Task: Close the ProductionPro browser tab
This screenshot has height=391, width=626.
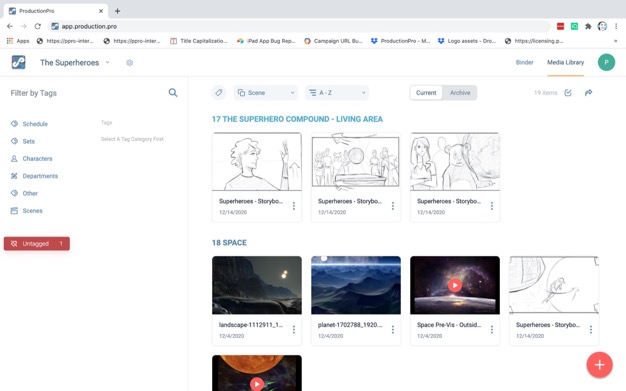Action: tap(101, 11)
